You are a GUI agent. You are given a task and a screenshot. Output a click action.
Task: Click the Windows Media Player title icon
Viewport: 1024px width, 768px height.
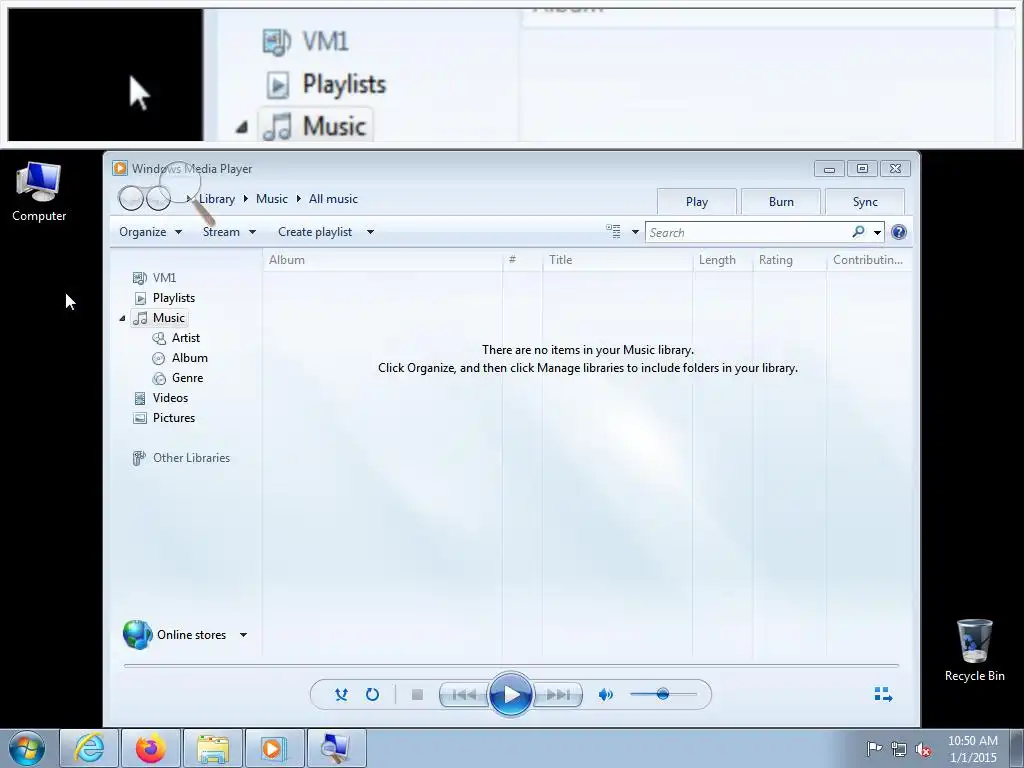(120, 168)
